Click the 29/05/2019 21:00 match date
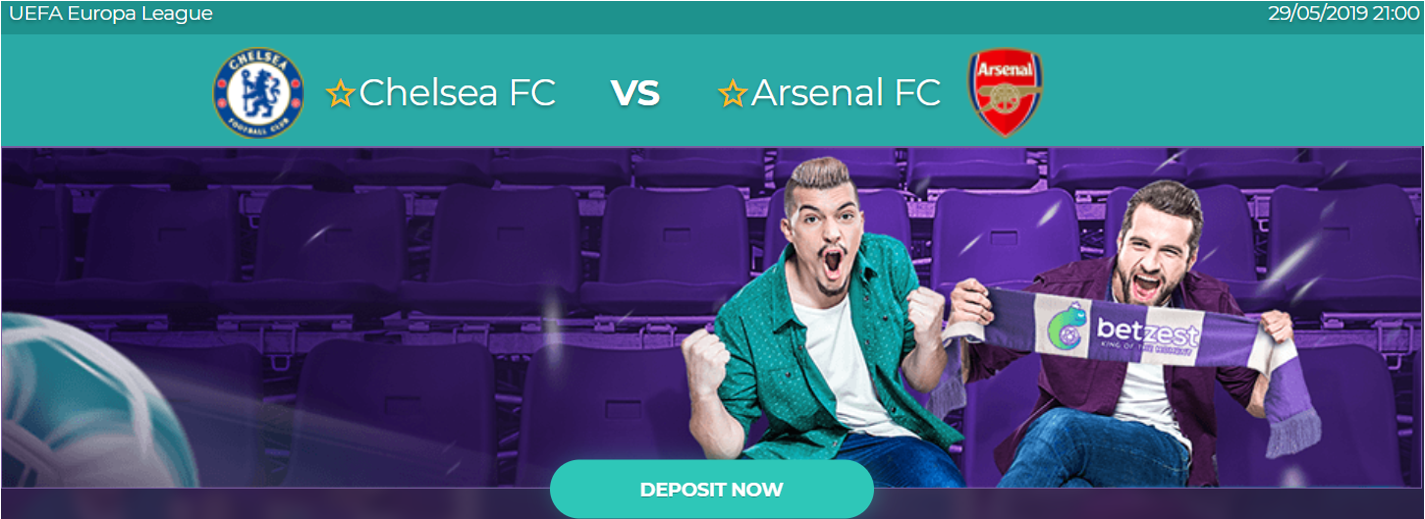 [1343, 14]
